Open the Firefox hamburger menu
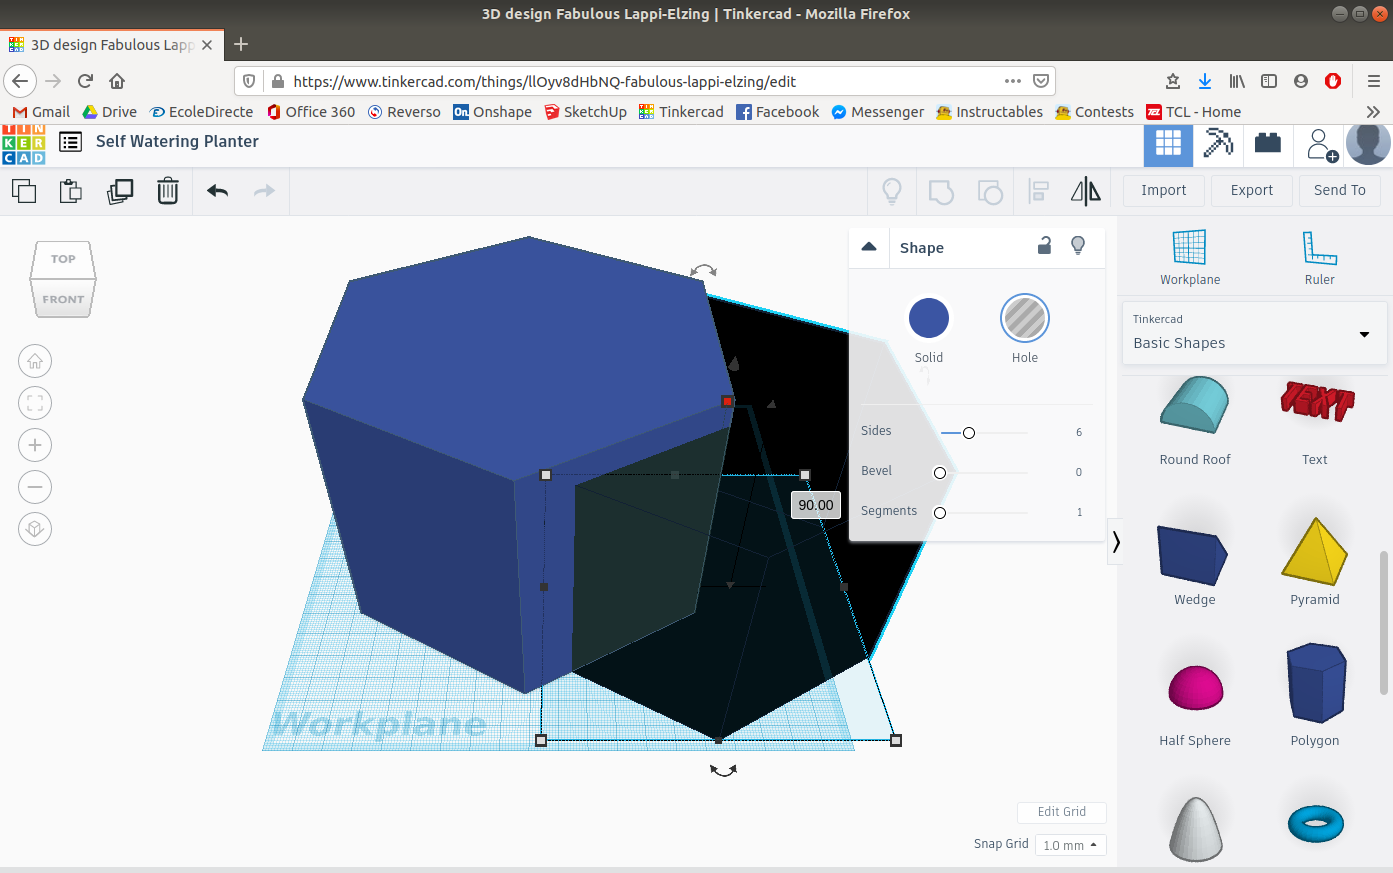The height and width of the screenshot is (873, 1393). (1373, 81)
